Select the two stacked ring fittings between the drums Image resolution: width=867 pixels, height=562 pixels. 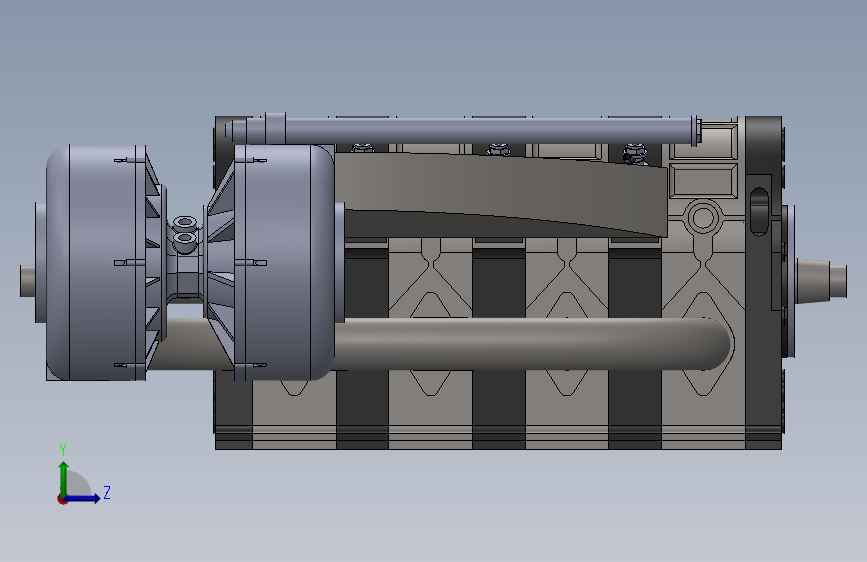point(185,235)
